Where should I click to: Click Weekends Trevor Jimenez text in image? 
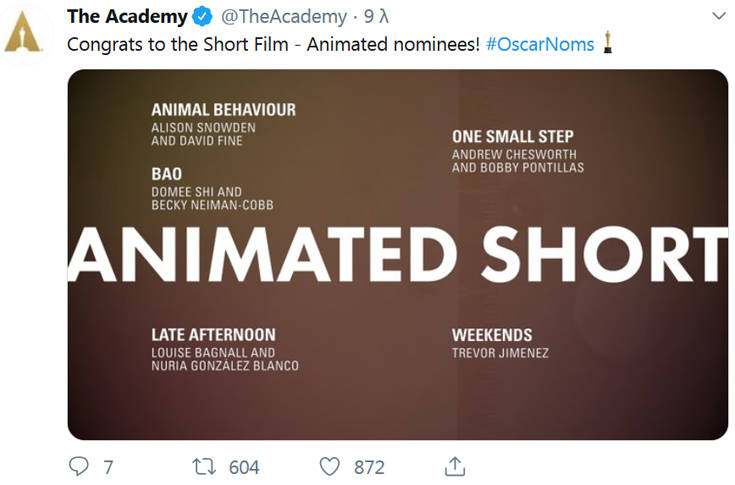coord(500,343)
